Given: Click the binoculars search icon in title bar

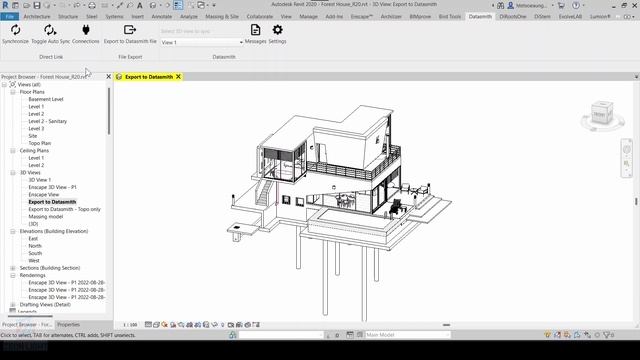Looking at the screenshot, I should (x=500, y=6).
